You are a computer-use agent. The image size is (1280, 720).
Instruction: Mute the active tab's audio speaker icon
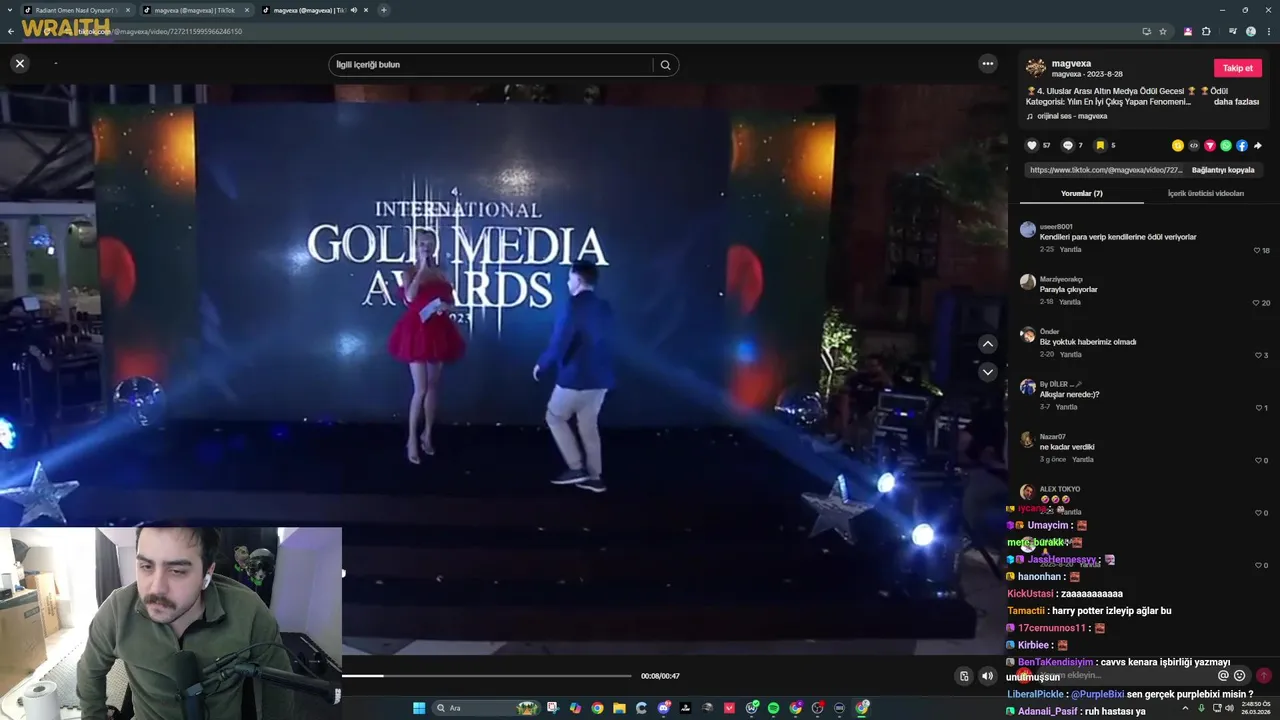(353, 10)
